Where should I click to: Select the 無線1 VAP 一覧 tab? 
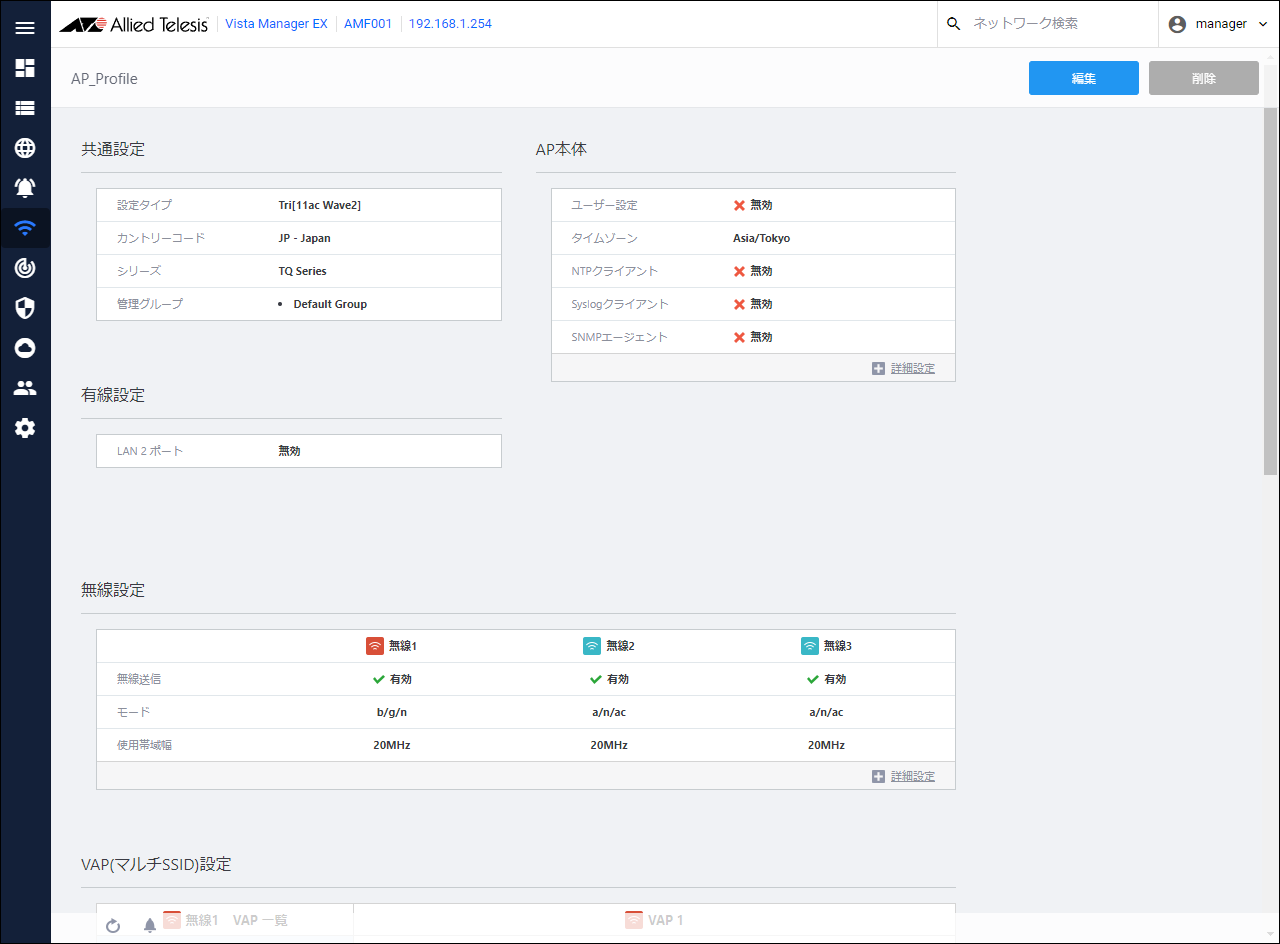[226, 920]
